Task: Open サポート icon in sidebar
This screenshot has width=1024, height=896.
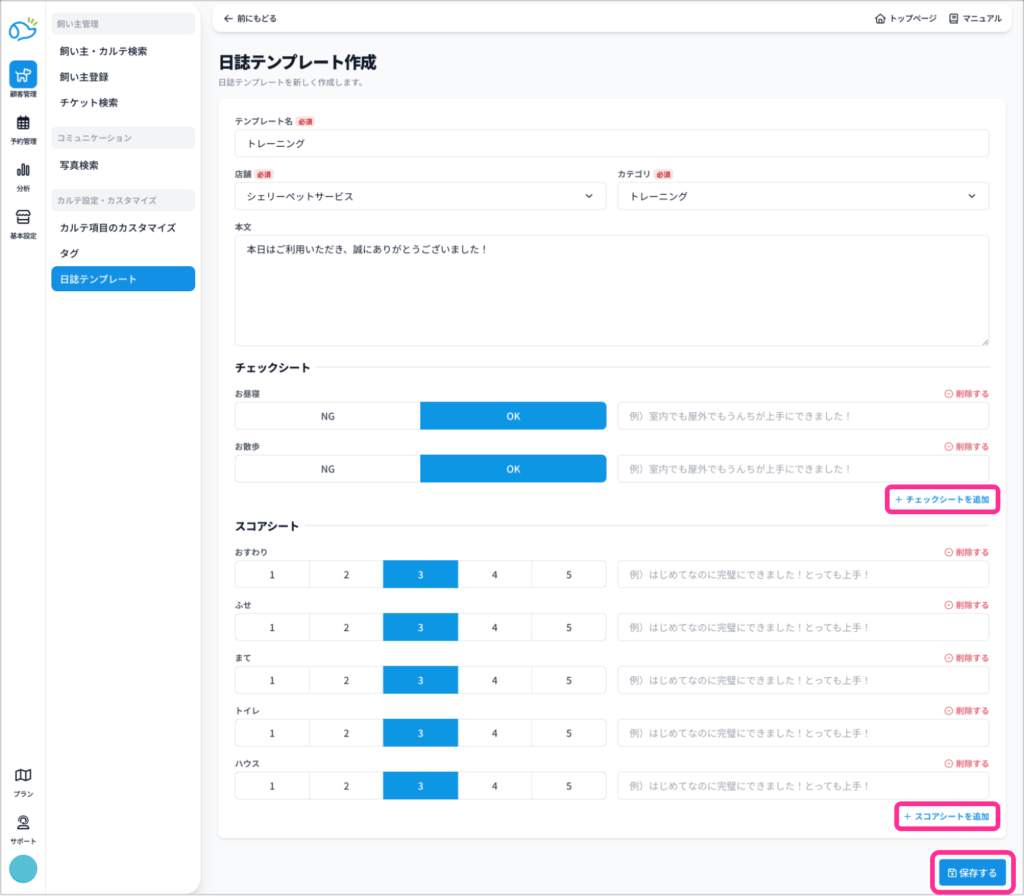Action: click(22, 824)
